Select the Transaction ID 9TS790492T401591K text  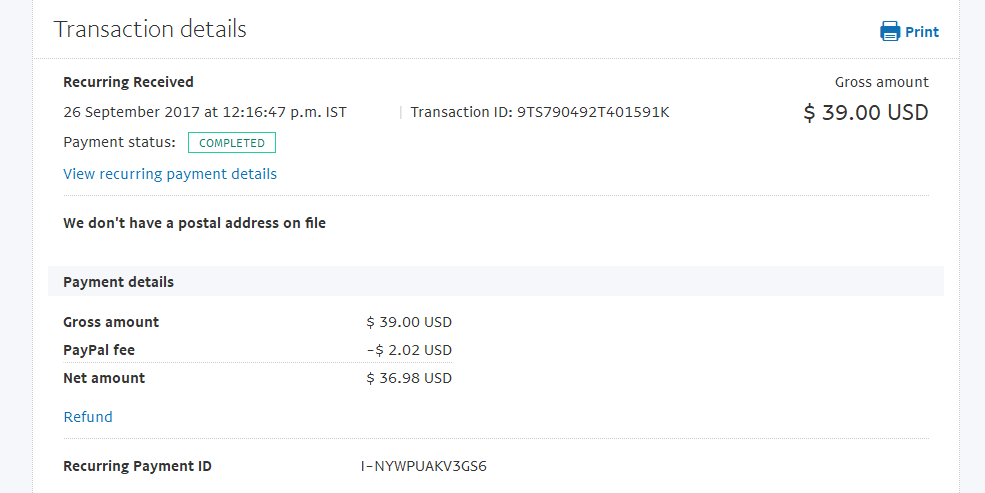540,112
